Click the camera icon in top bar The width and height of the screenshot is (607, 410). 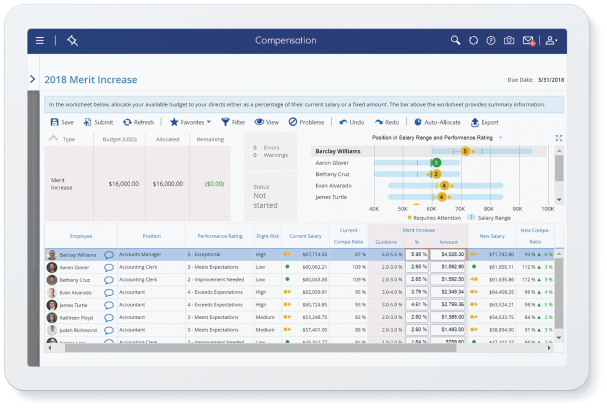(x=509, y=41)
